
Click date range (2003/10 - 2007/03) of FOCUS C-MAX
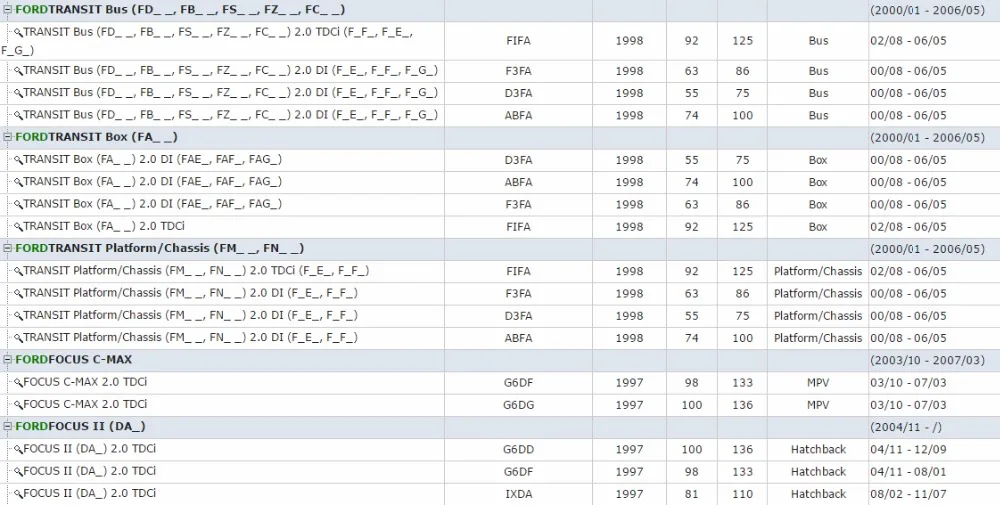coord(927,360)
